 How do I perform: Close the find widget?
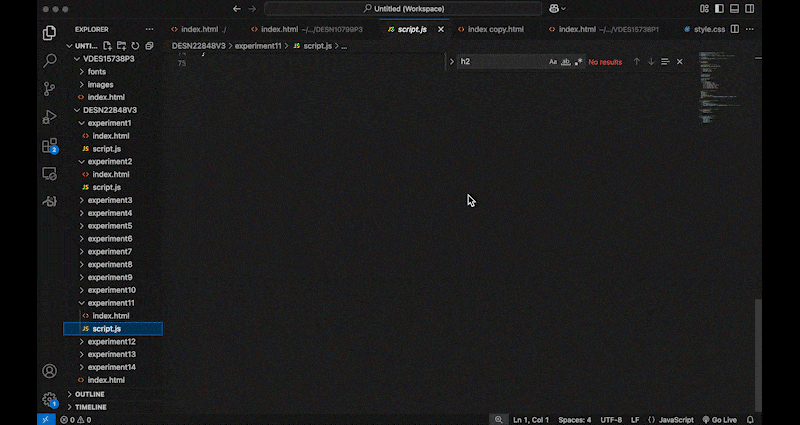tap(680, 62)
